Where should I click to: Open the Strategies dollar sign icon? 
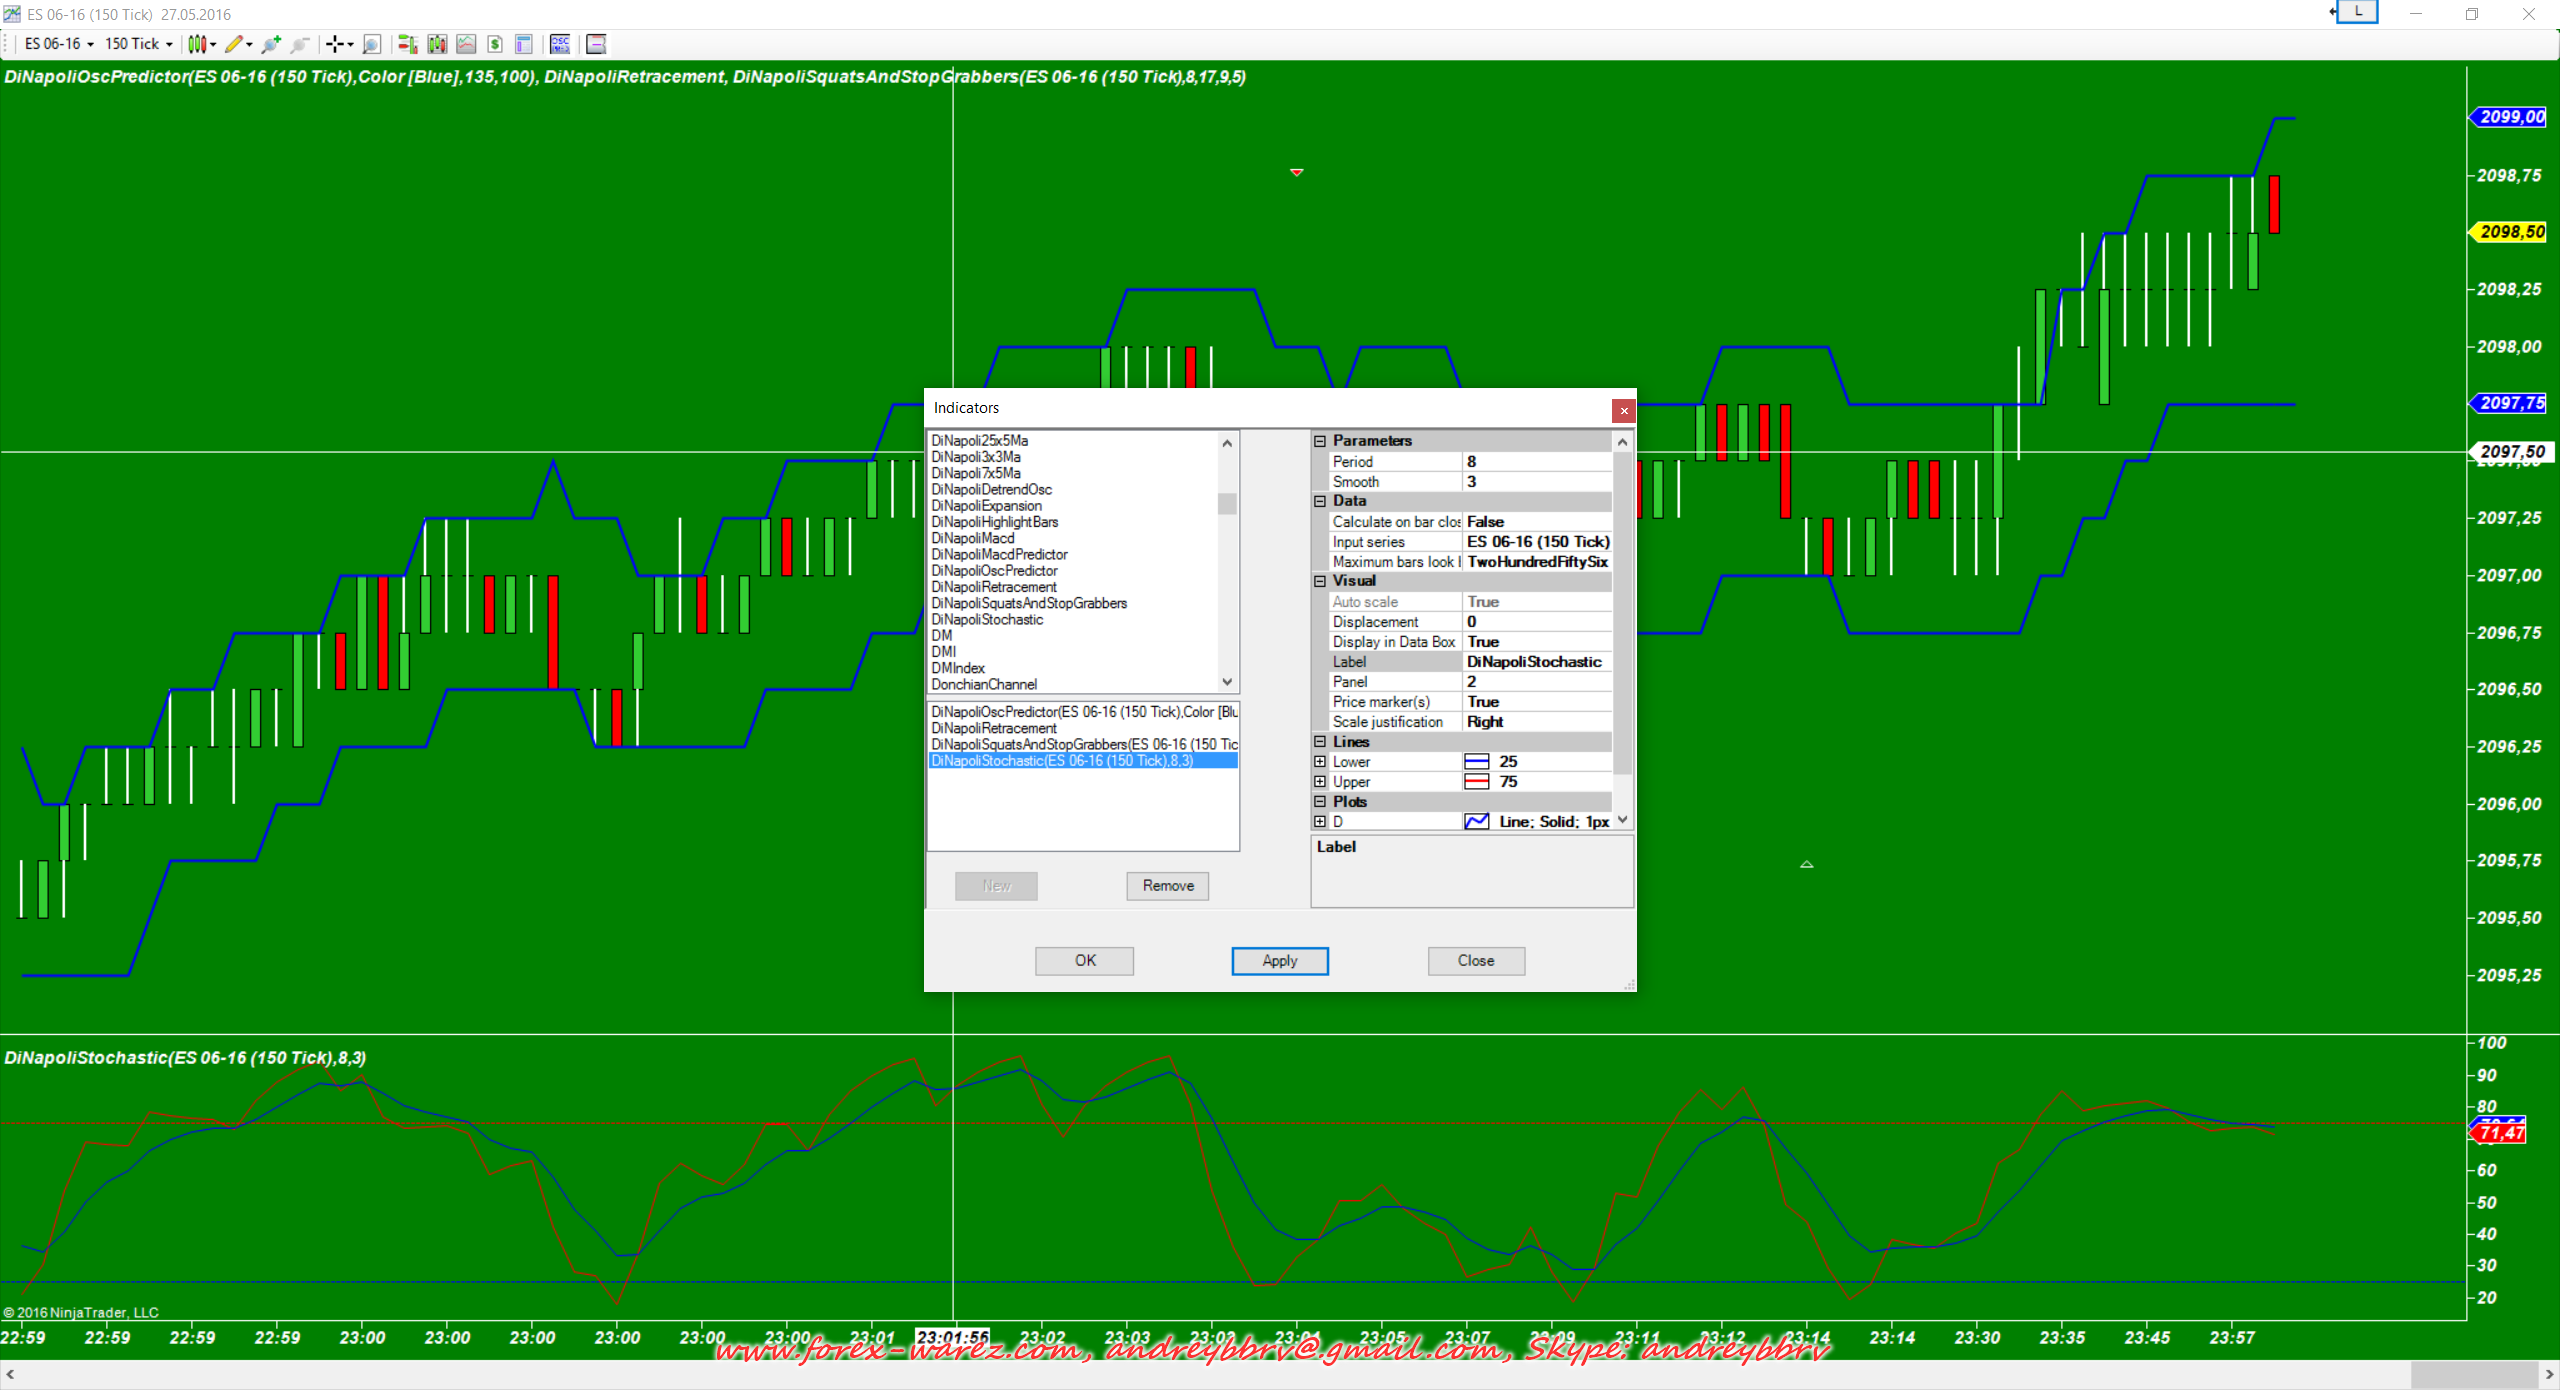click(x=495, y=44)
